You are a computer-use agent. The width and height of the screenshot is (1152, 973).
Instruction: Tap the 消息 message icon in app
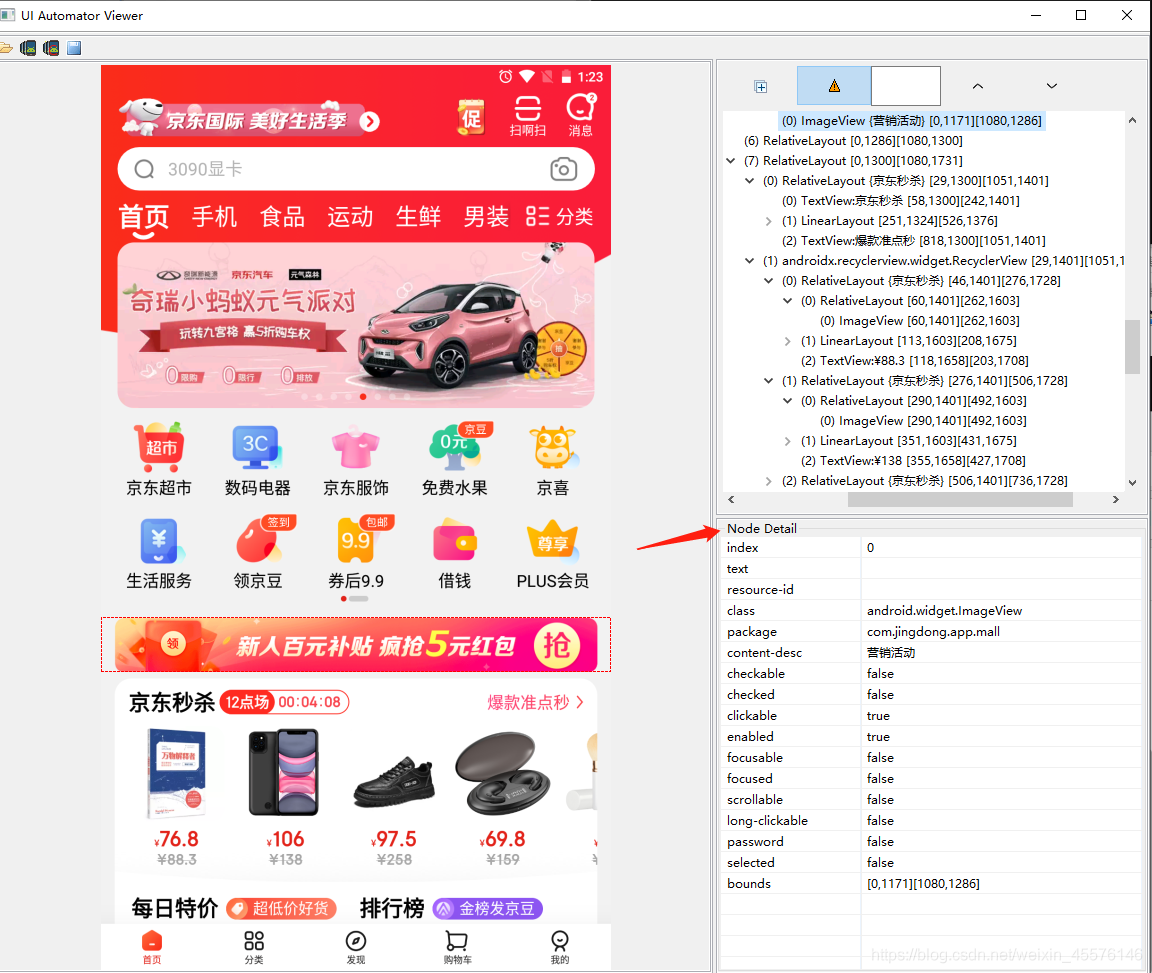(x=580, y=116)
